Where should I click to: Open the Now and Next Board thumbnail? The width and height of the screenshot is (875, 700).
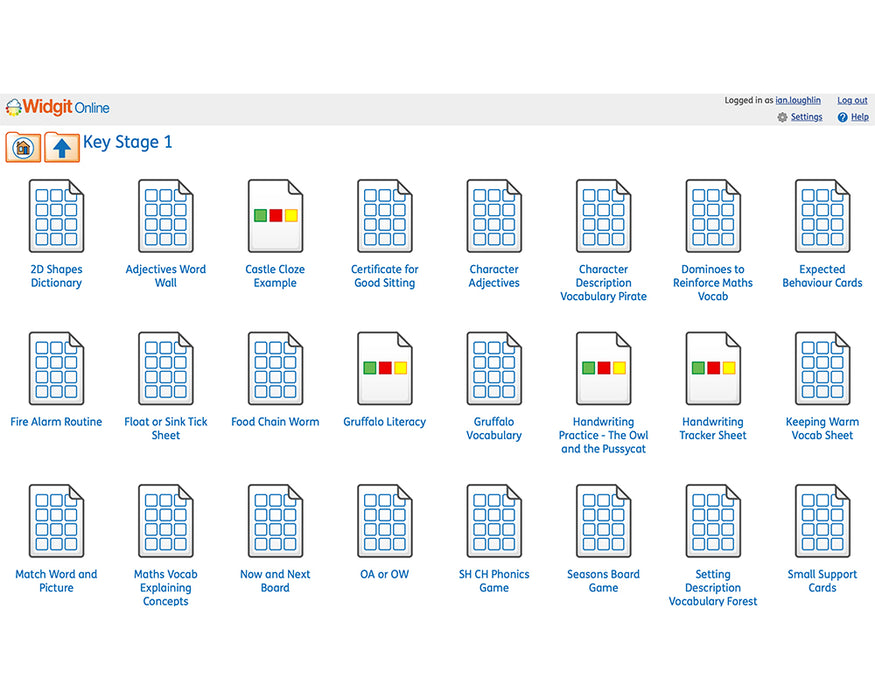coord(275,521)
